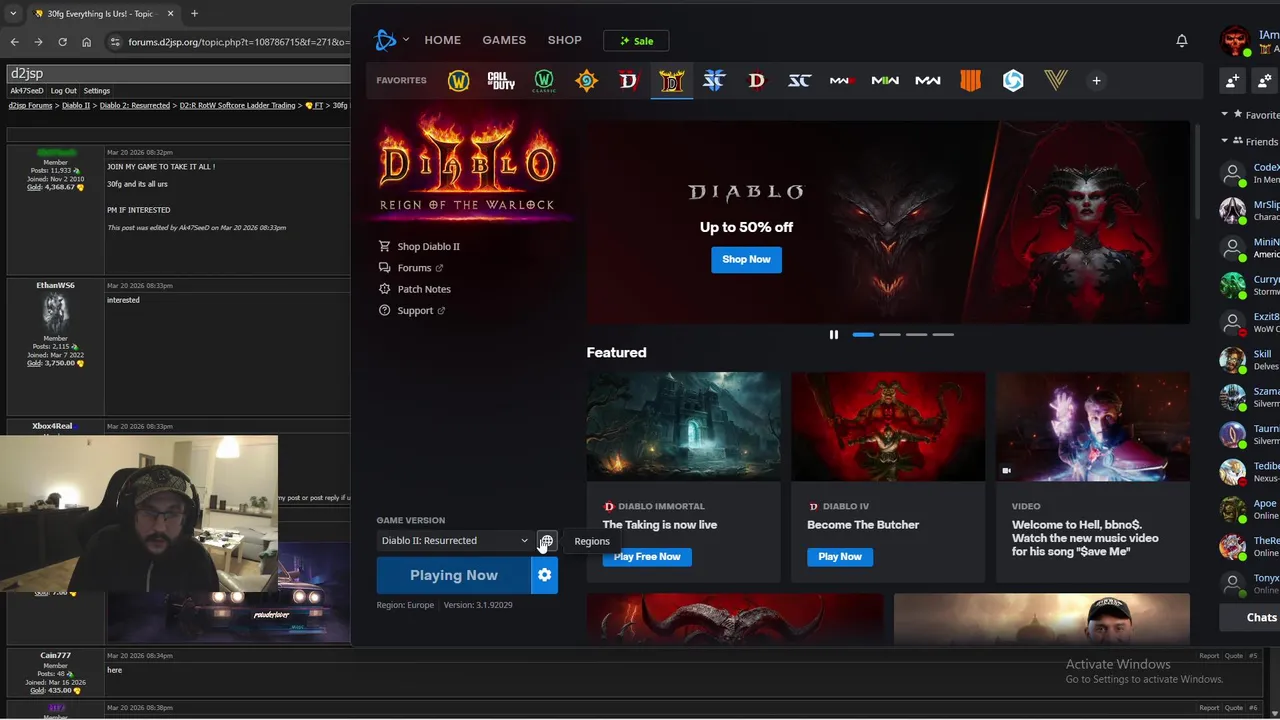The height and width of the screenshot is (720, 1280).
Task: Click Log Out on d2jsp forum
Action: click(63, 91)
